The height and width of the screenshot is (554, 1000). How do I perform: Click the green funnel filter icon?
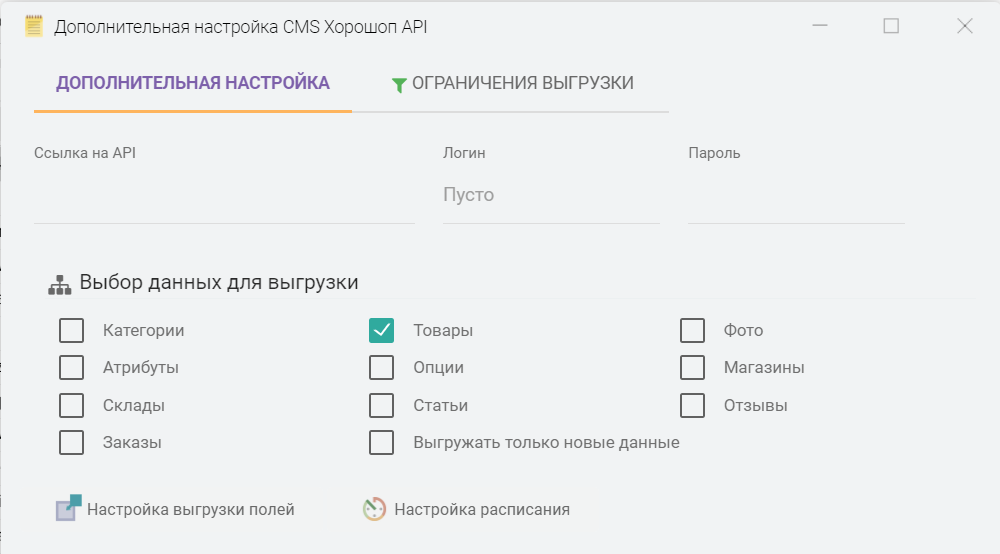click(x=399, y=85)
